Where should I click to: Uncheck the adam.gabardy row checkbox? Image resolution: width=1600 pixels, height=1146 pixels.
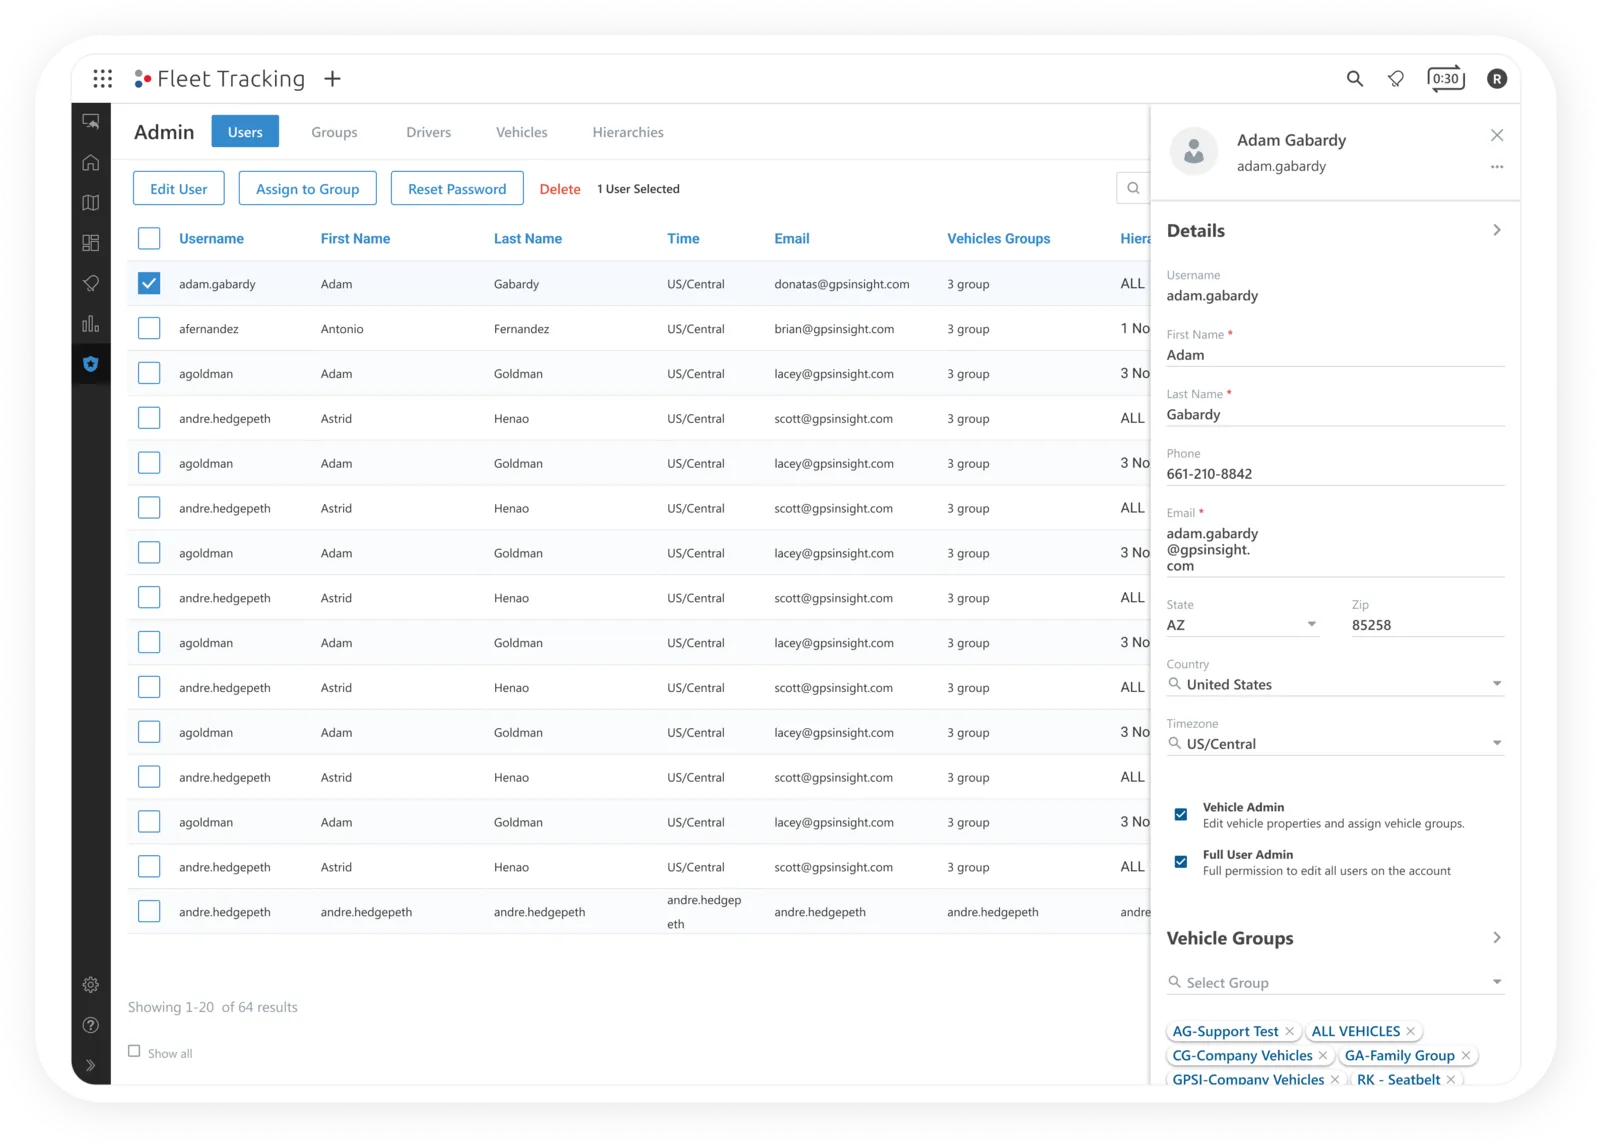[x=149, y=284]
